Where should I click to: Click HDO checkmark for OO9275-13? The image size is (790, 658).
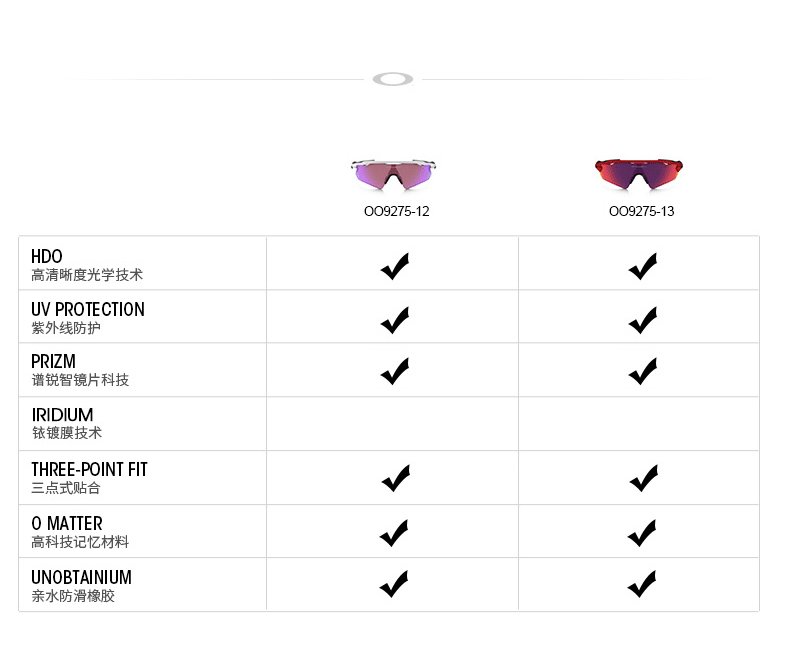point(642,266)
